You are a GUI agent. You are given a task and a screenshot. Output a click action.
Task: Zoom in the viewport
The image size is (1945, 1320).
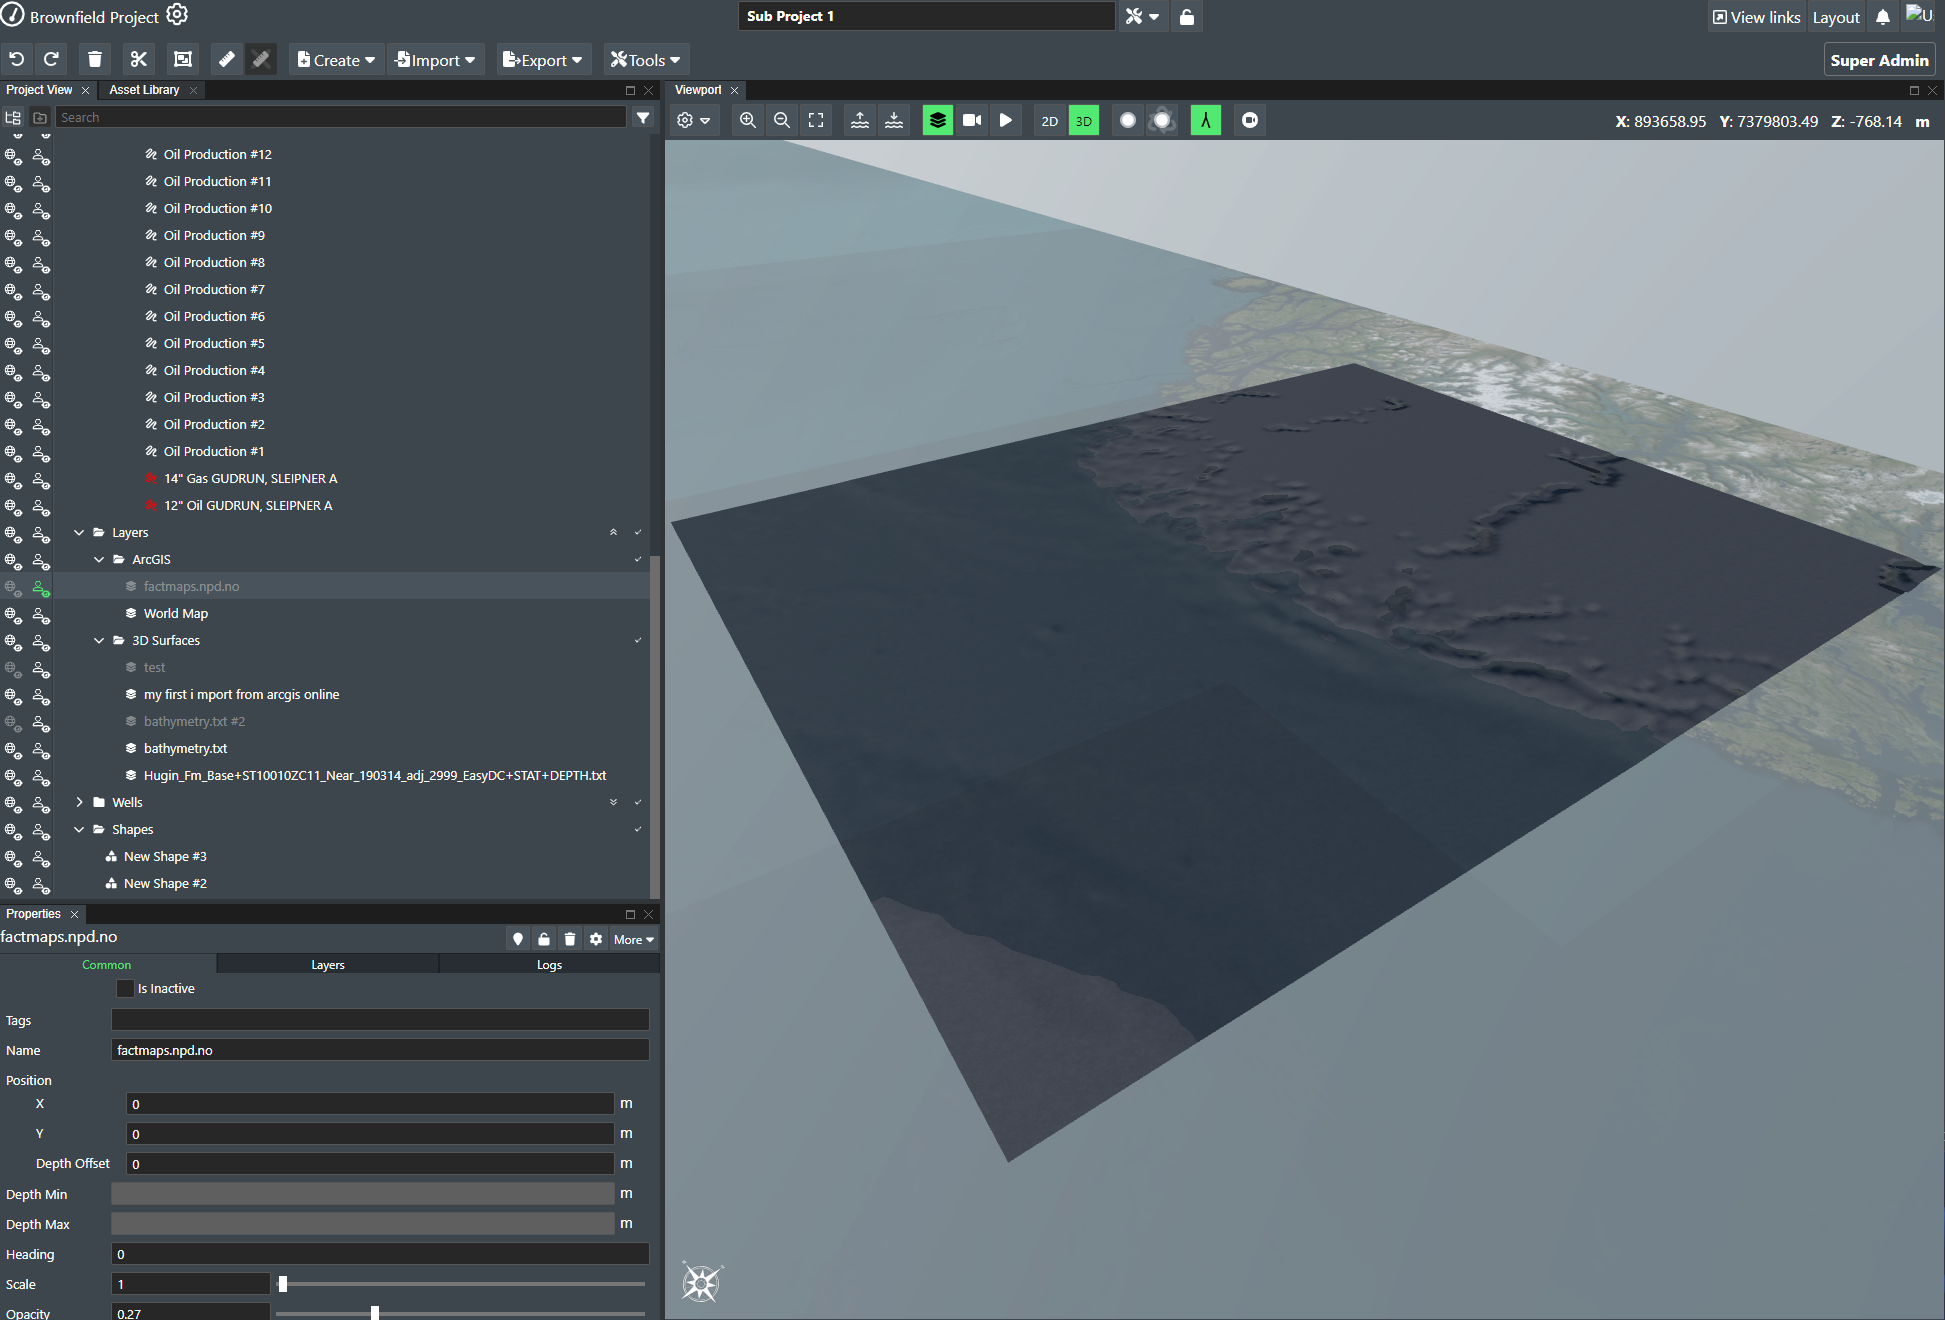click(x=748, y=120)
